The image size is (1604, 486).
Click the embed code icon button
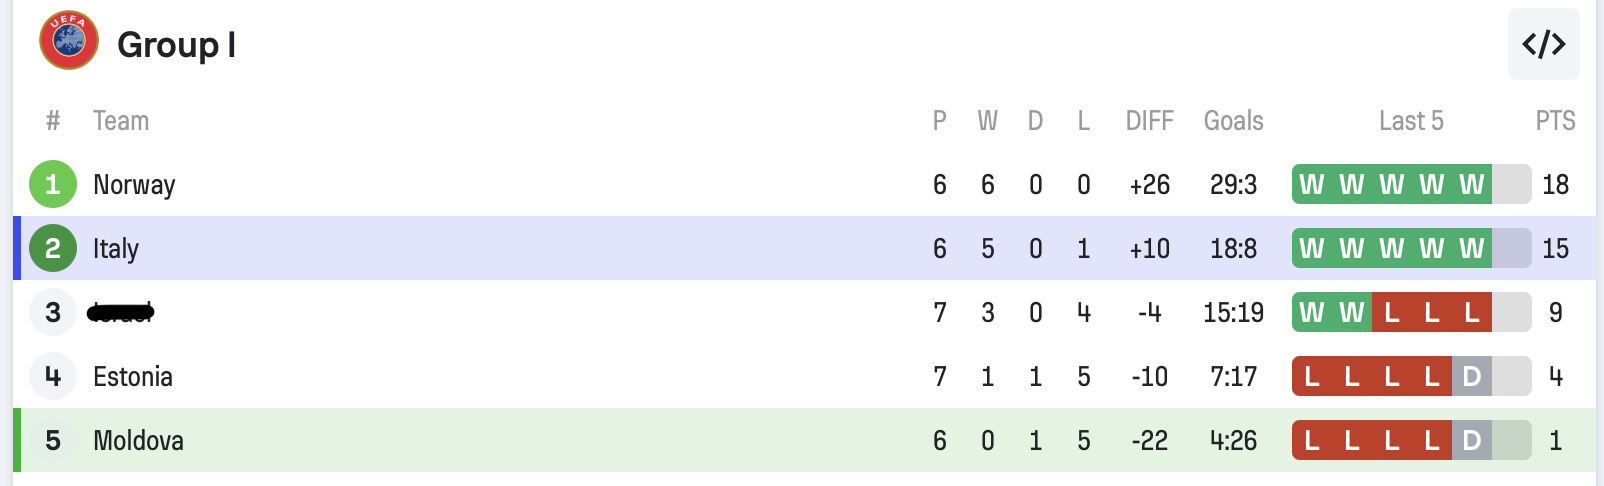(x=1543, y=44)
